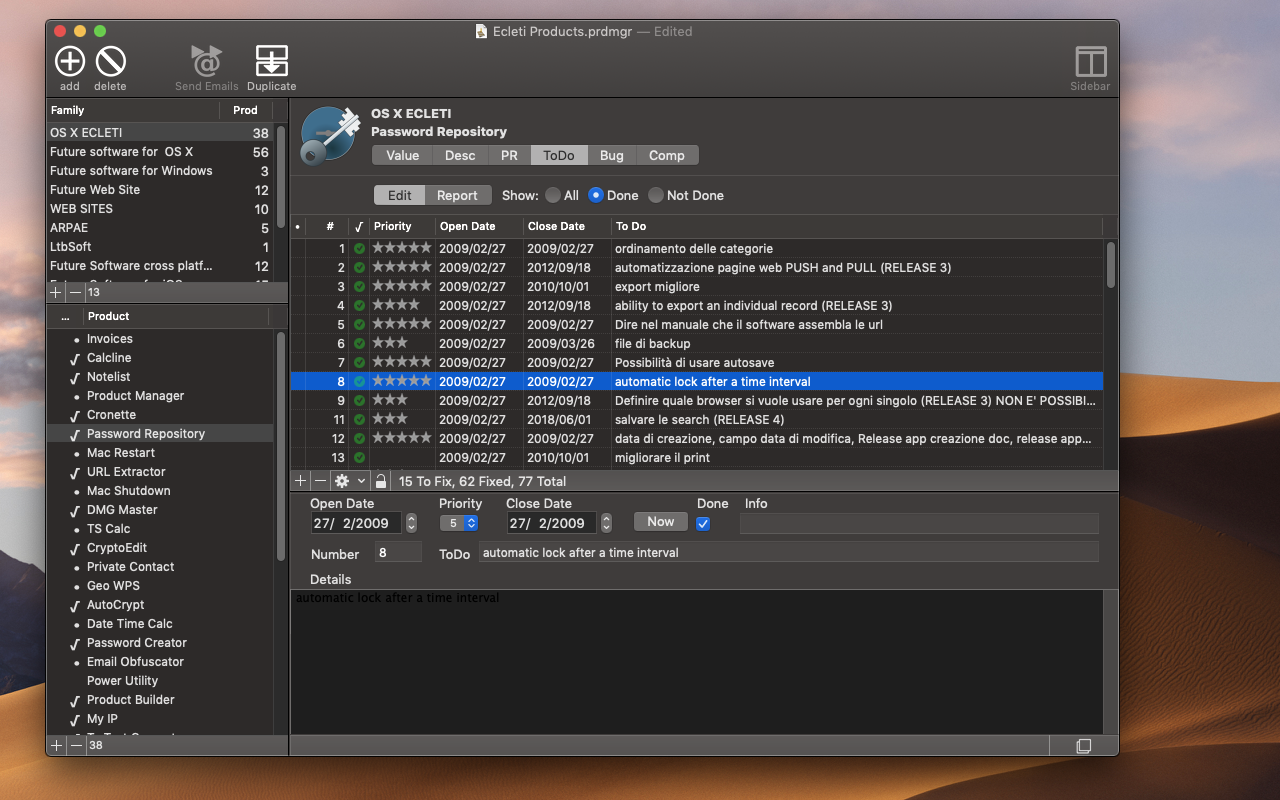Open the gear actions dropdown menu
This screenshot has width=1280, height=800.
pos(349,481)
